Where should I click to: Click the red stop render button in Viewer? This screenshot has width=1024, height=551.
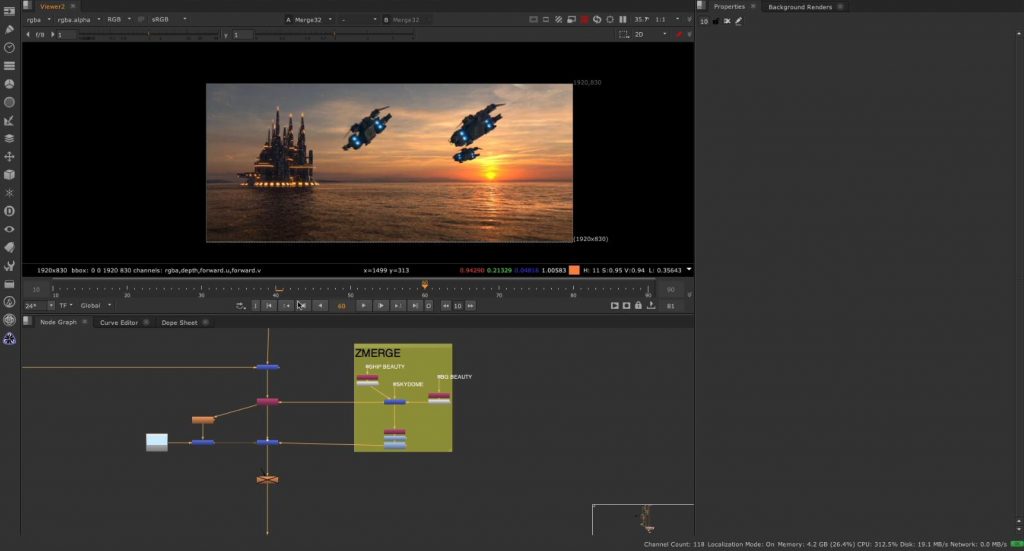(x=584, y=19)
